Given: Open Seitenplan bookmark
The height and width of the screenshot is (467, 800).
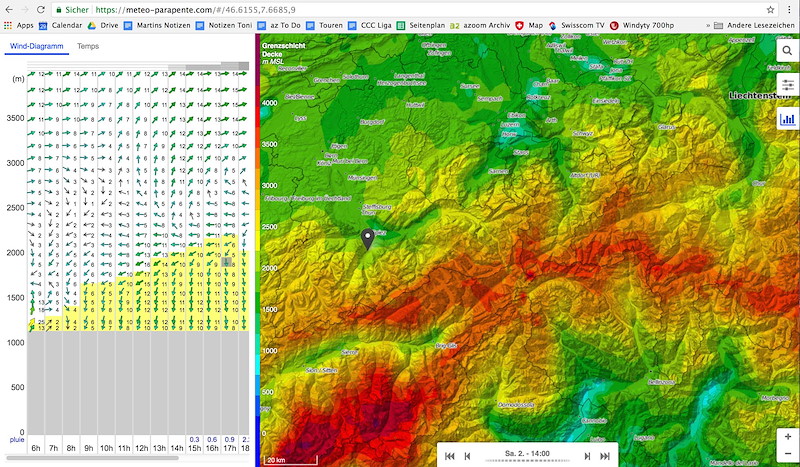Looking at the screenshot, I should [x=421, y=25].
